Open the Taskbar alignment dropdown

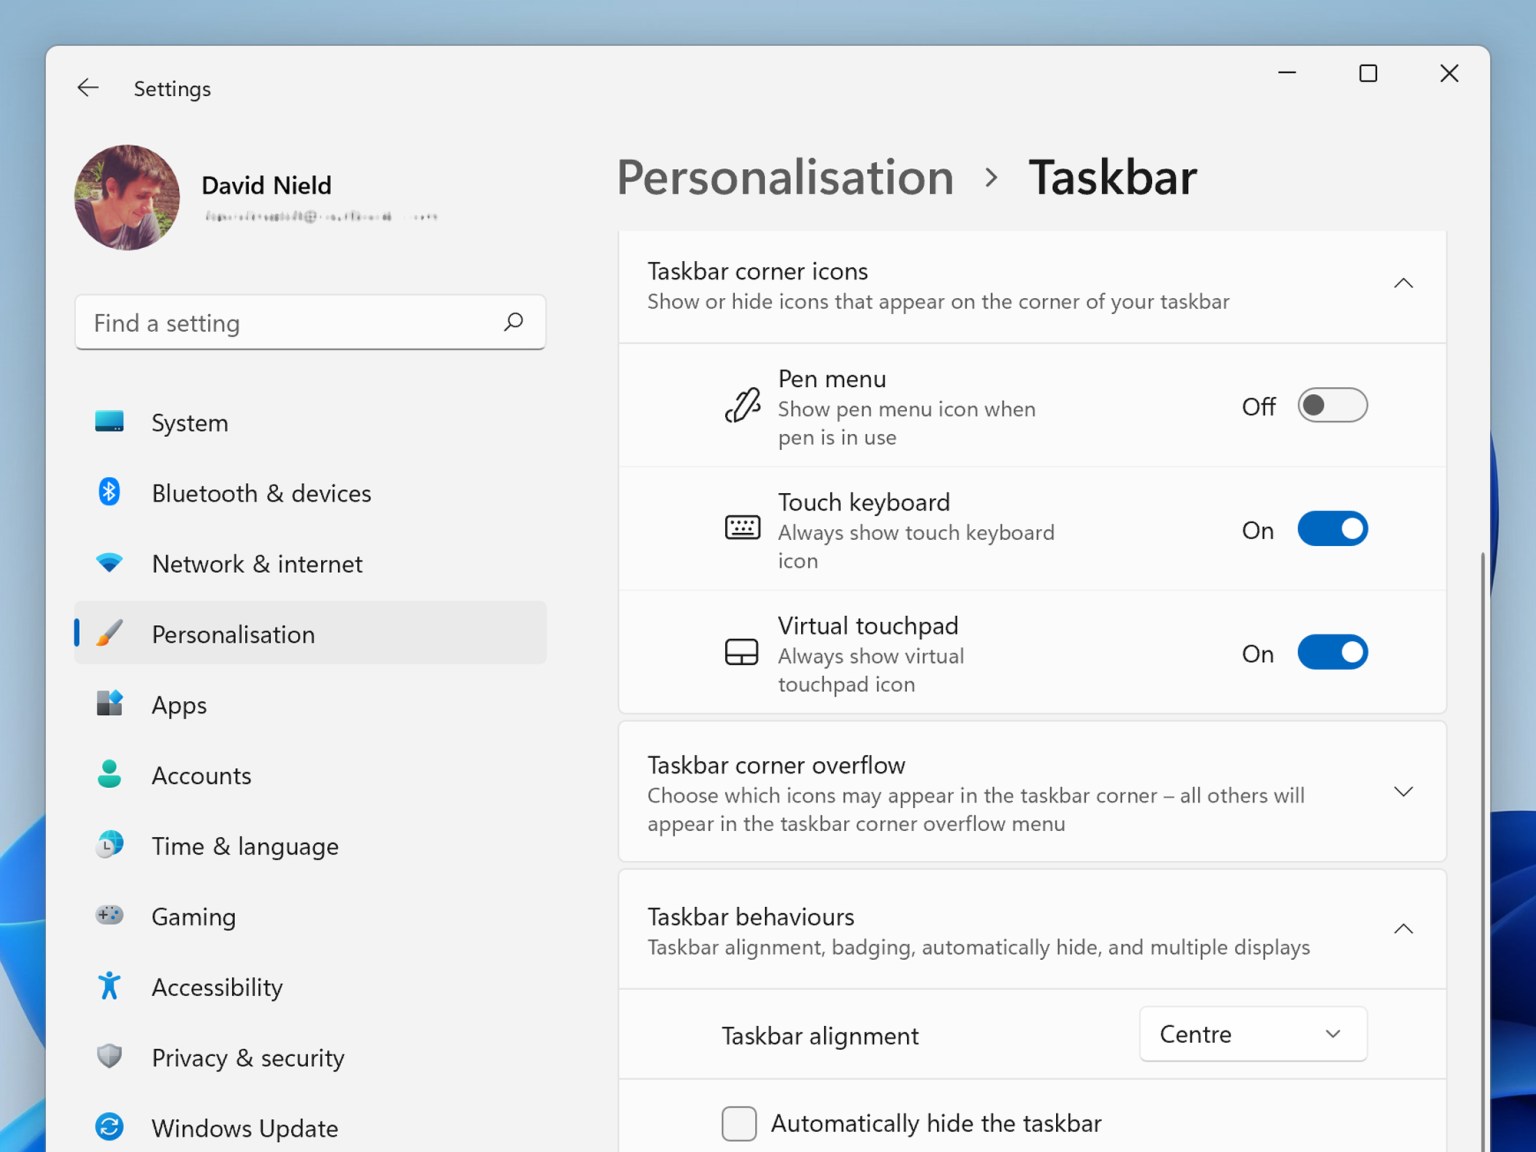point(1252,1034)
